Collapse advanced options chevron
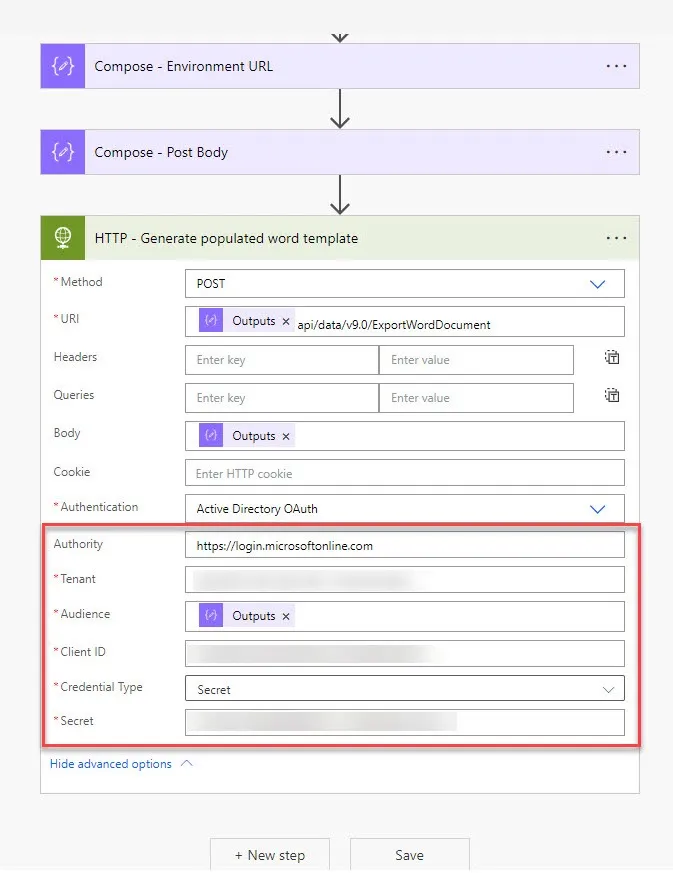The width and height of the screenshot is (673, 873). [x=187, y=763]
